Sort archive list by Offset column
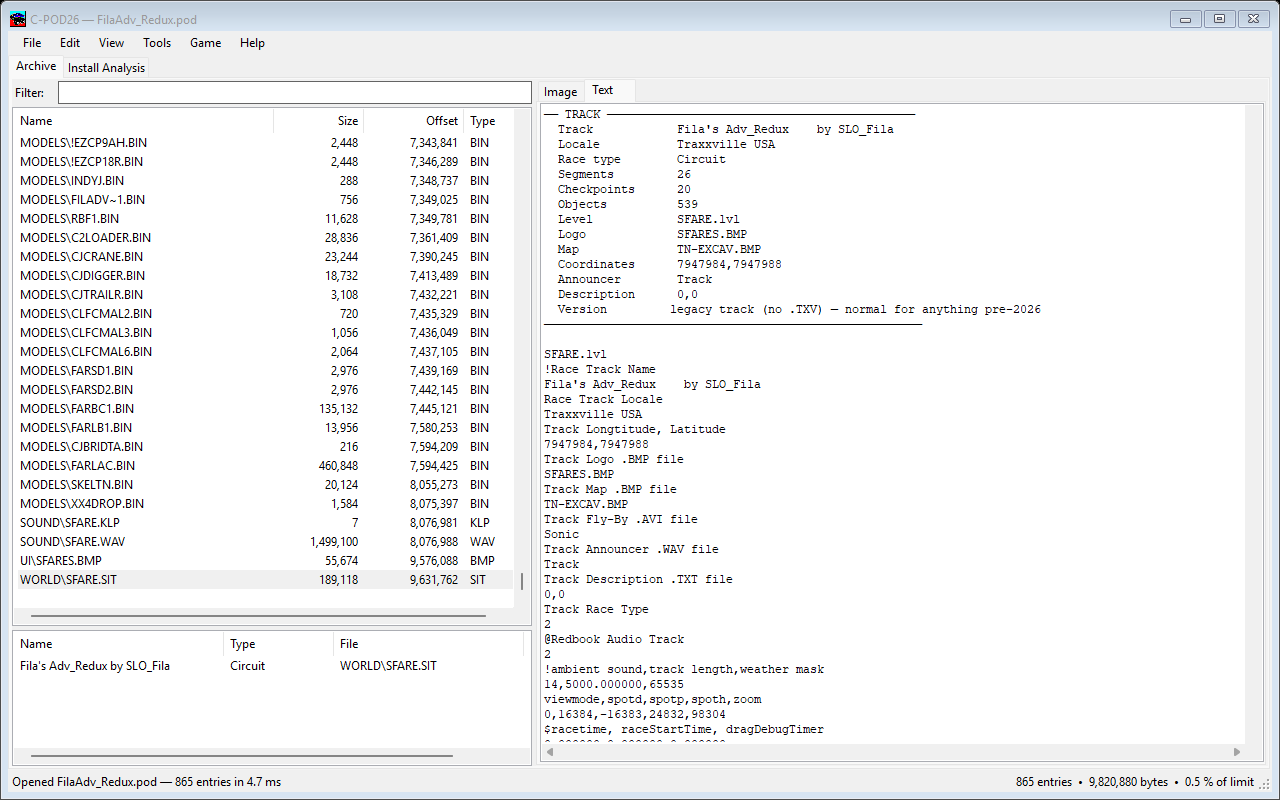 (414, 121)
